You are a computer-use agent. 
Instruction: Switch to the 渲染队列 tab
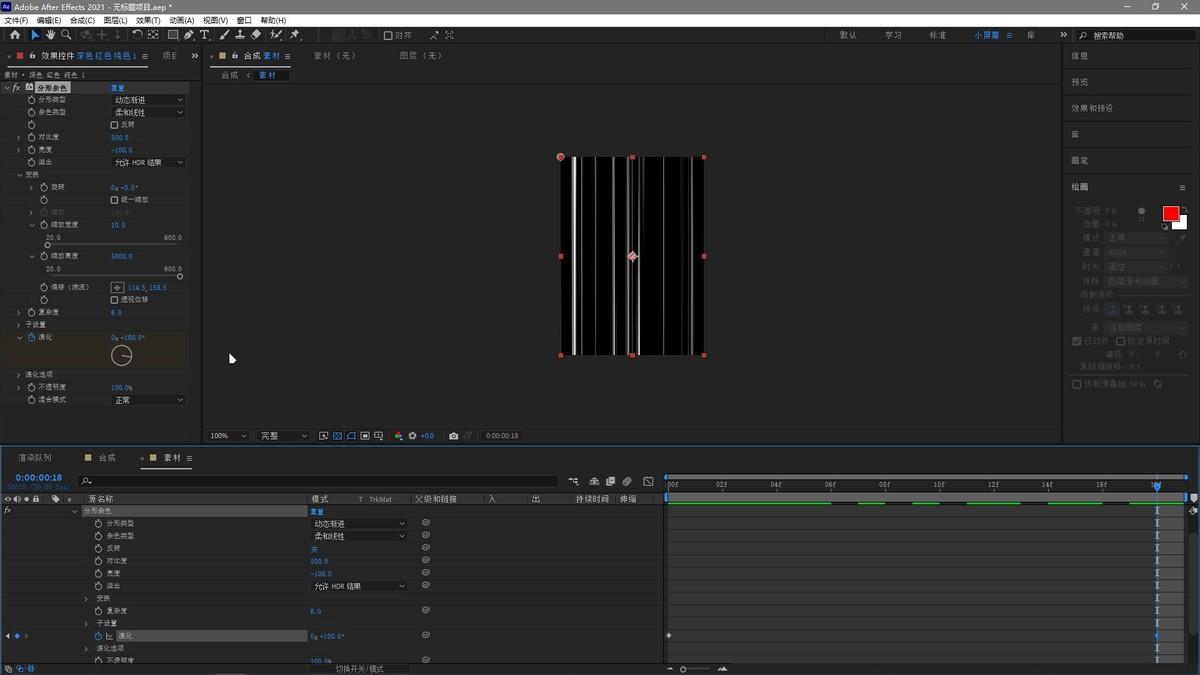pos(34,458)
